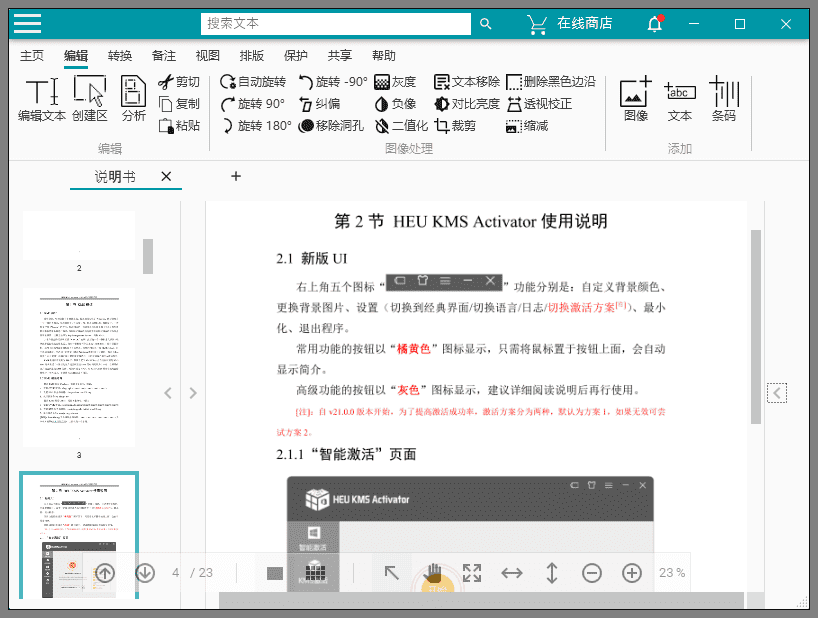Screen dimensions: 818x618
Task: Select the 裁剪 crop tool
Action: tap(454, 126)
